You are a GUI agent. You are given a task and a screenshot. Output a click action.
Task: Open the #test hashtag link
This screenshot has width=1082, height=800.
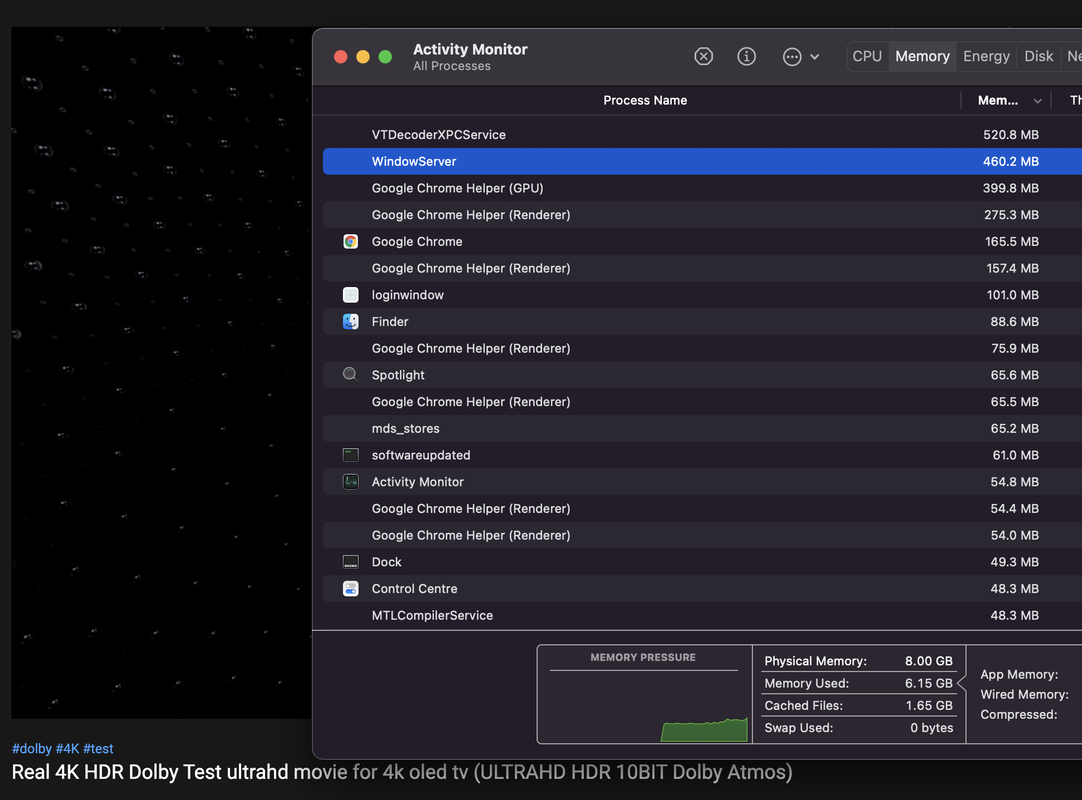(x=98, y=748)
